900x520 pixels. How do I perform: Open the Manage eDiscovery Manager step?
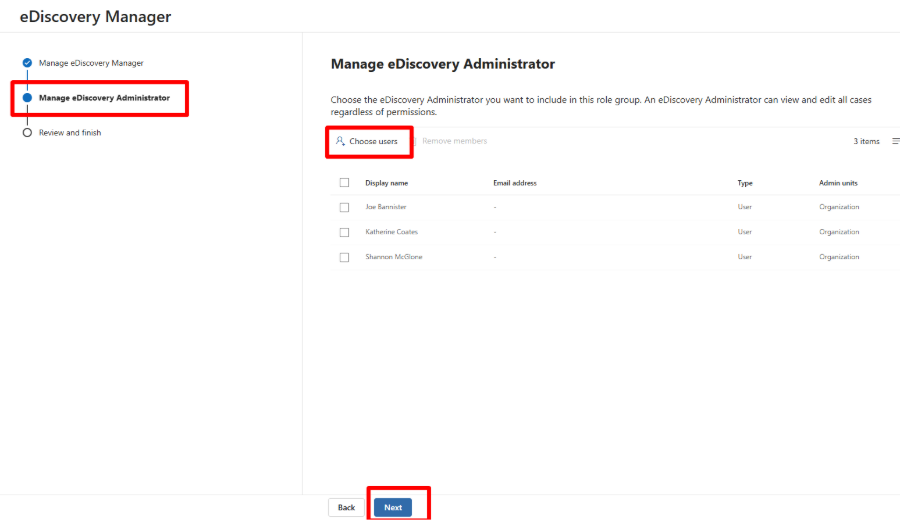click(91, 63)
